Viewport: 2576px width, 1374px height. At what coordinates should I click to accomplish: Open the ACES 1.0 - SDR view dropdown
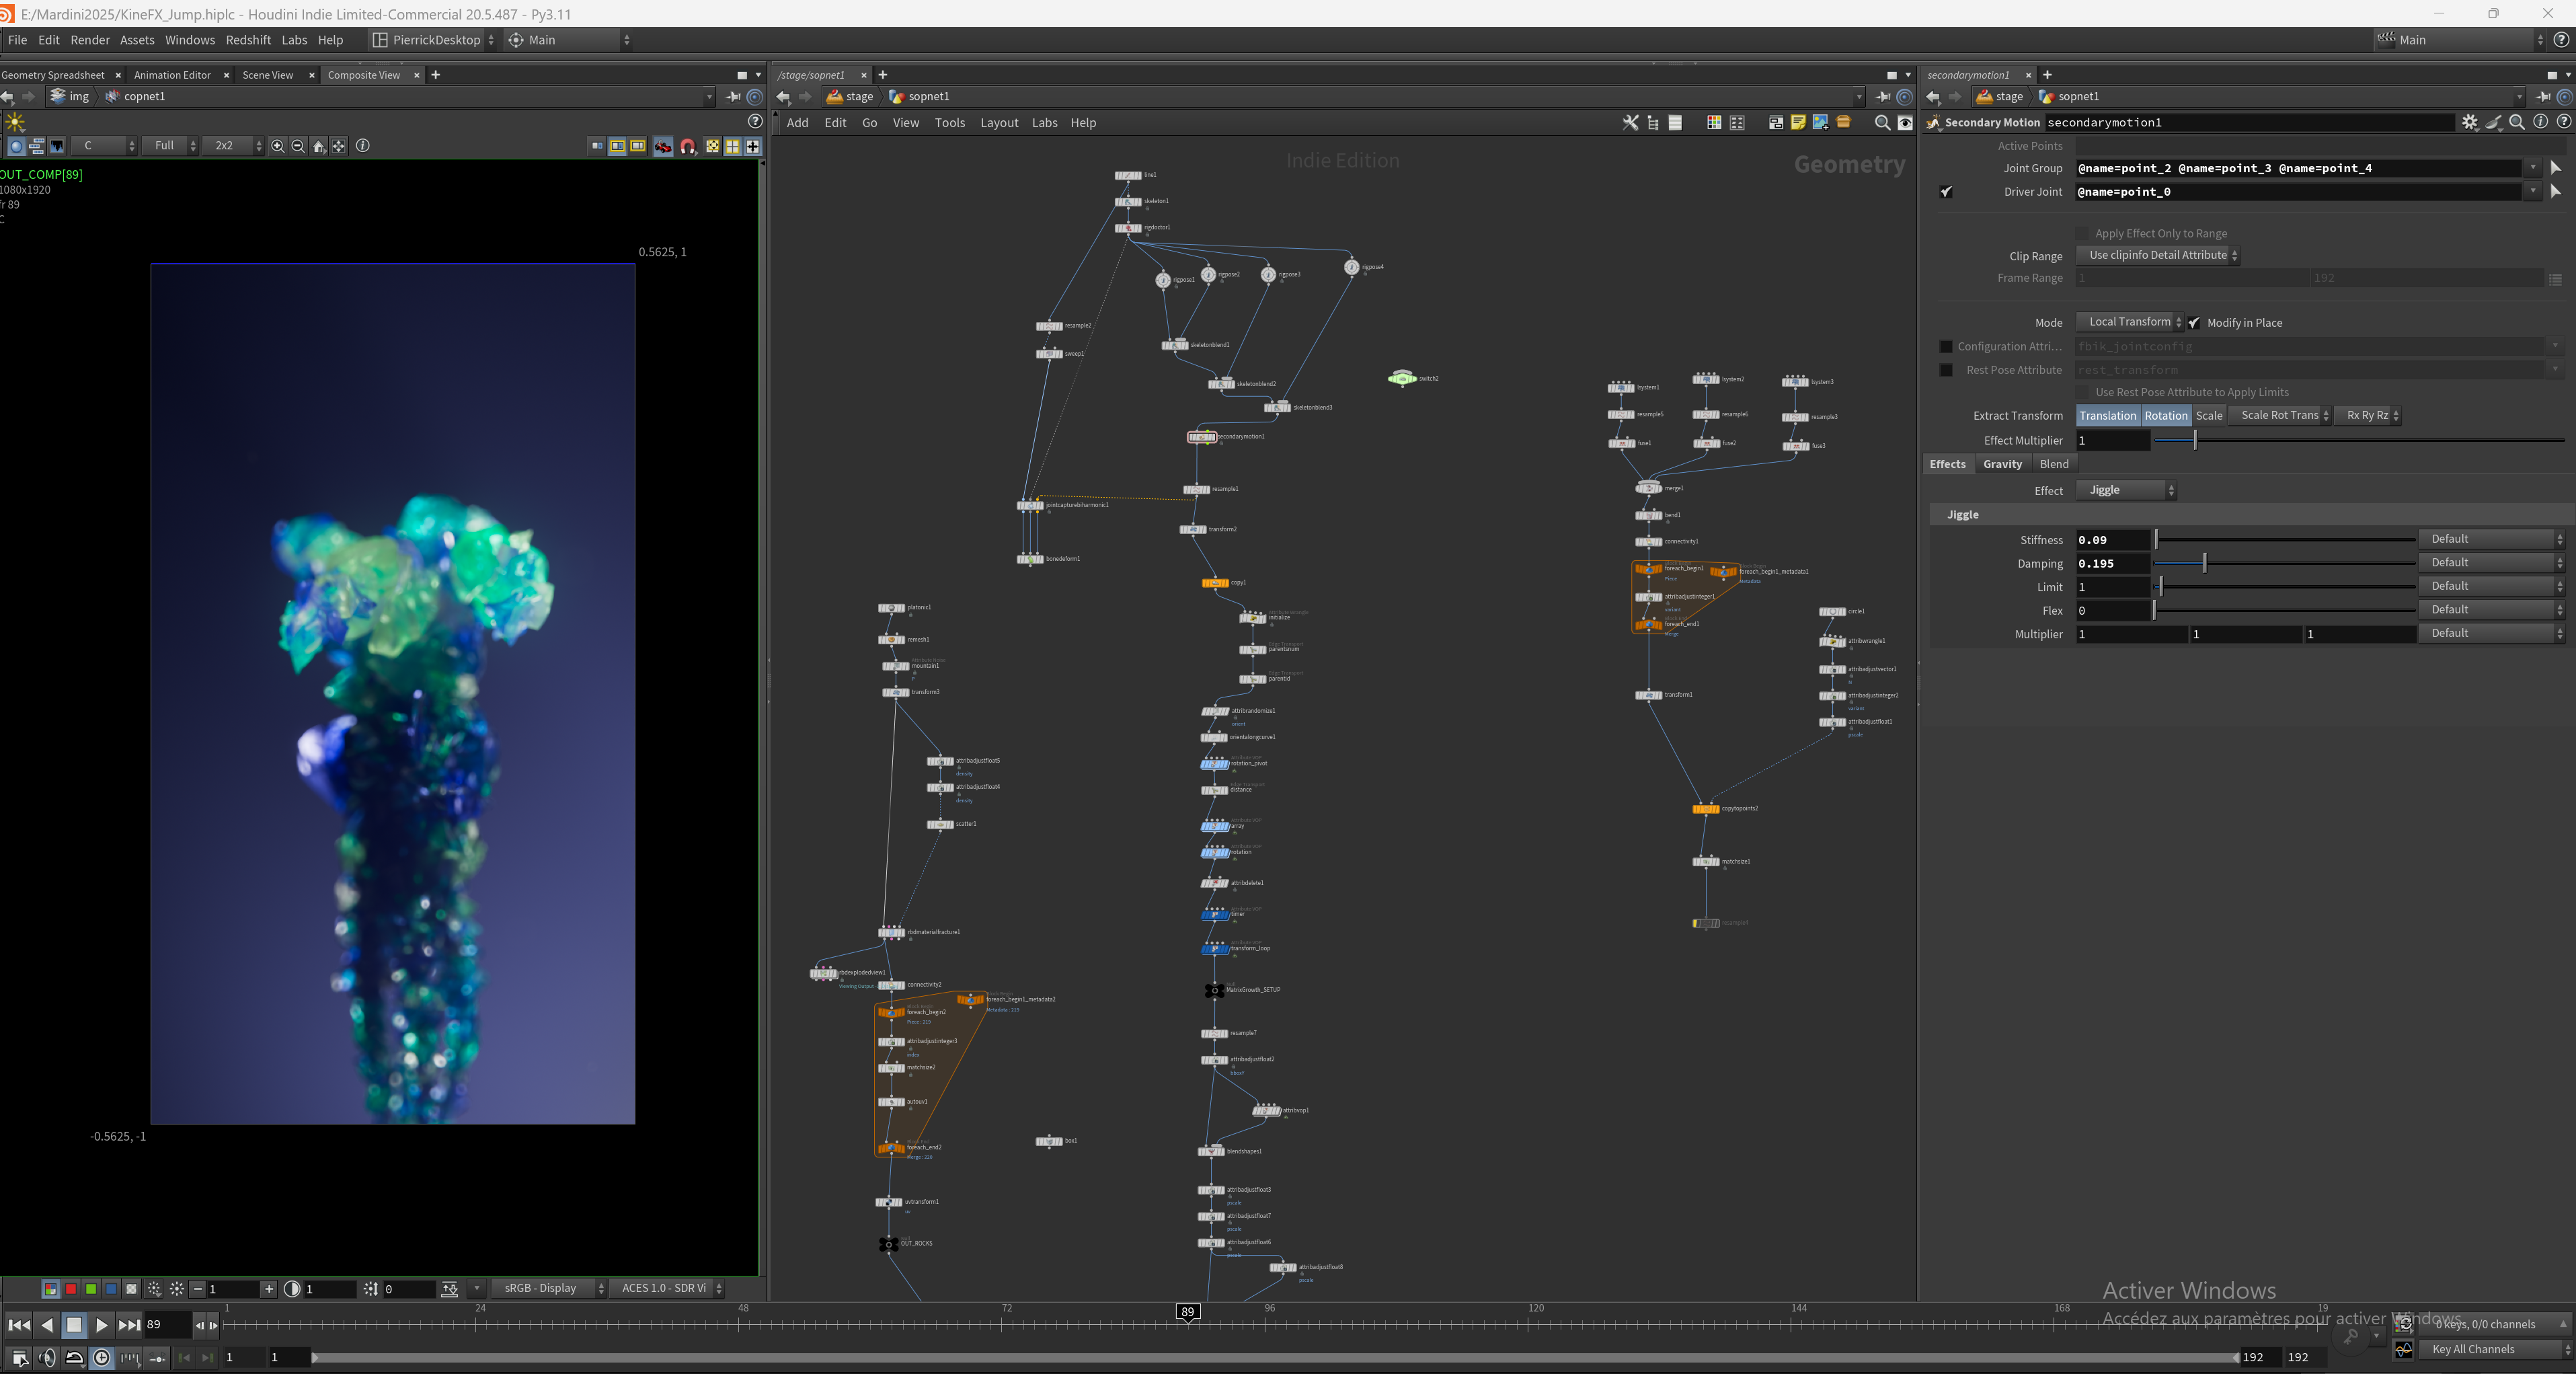click(x=667, y=1288)
